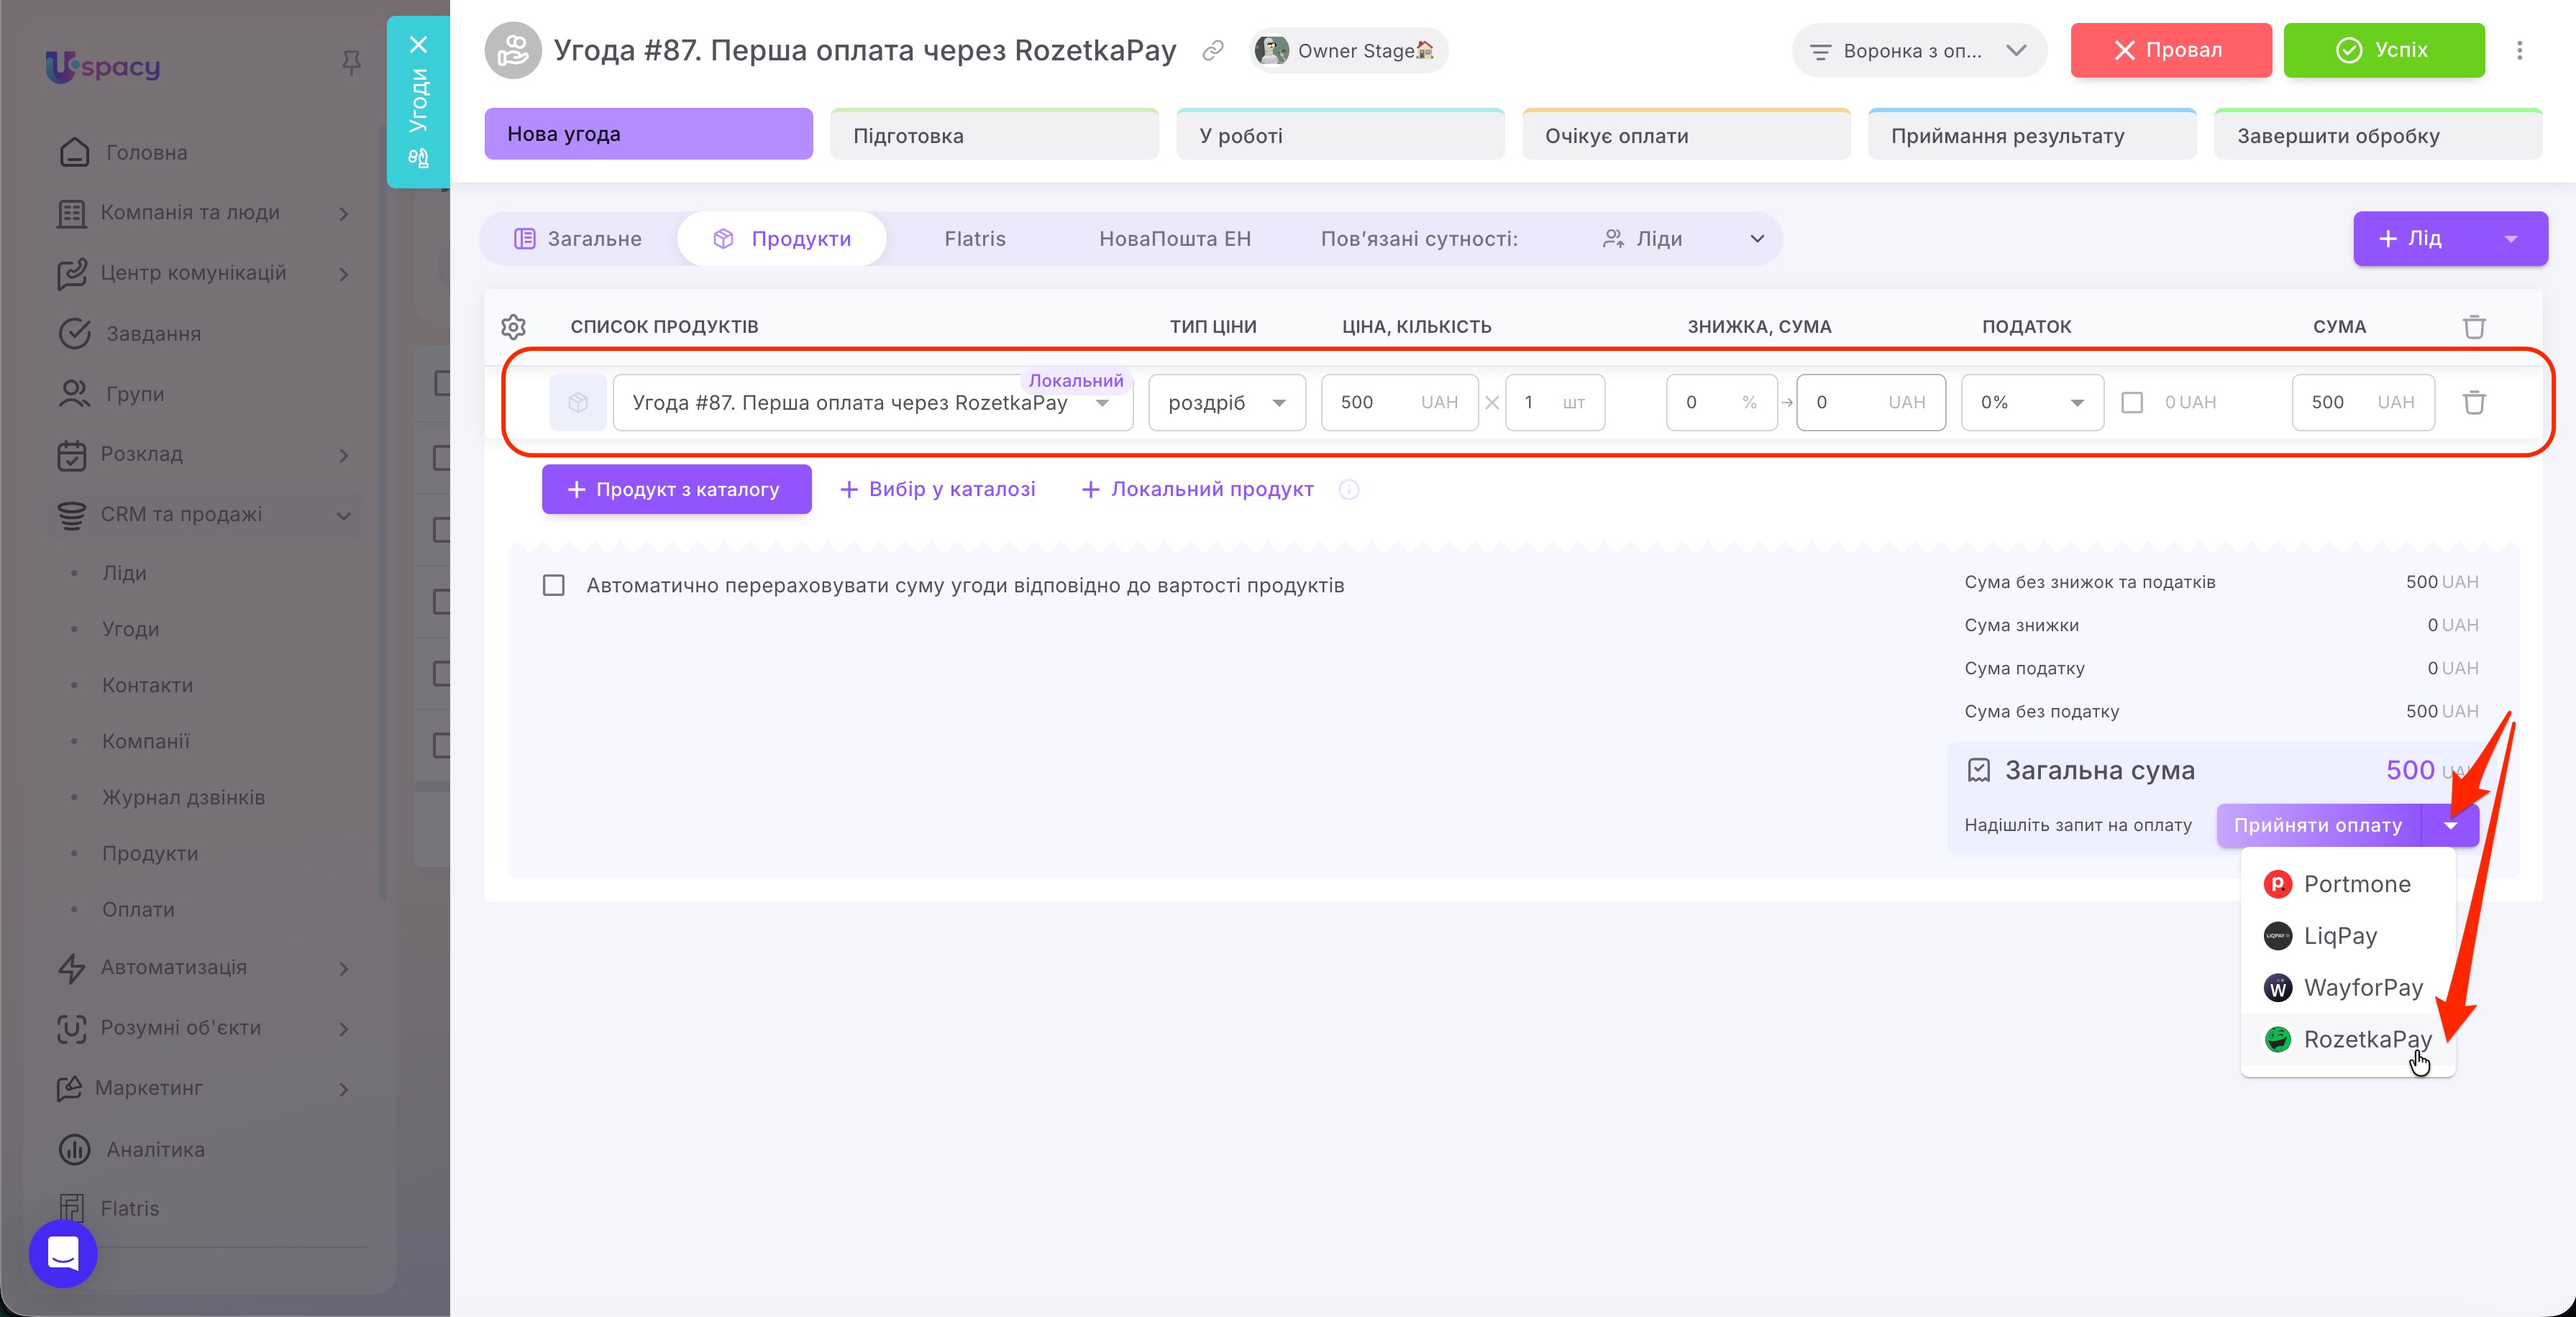Open three-dot deal options menu
The width and height of the screenshot is (2576, 1317).
pyautogui.click(x=2519, y=50)
